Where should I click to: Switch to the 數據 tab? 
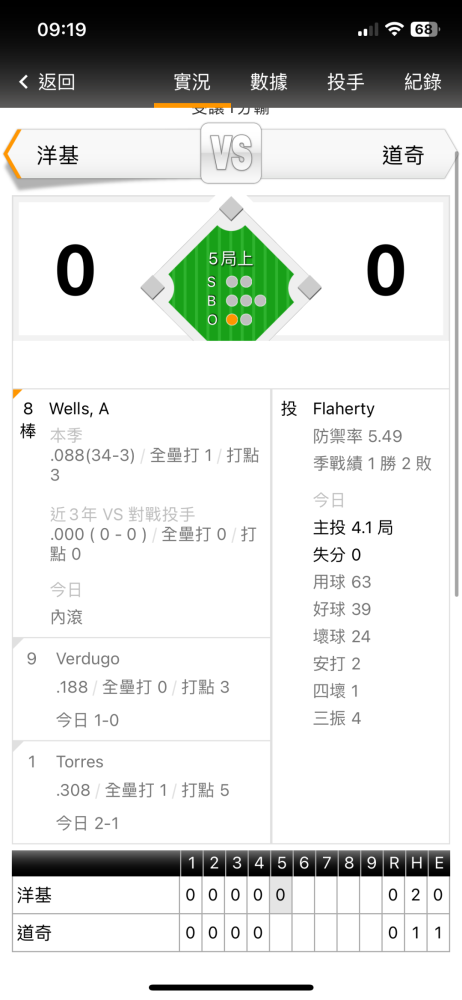[x=269, y=82]
